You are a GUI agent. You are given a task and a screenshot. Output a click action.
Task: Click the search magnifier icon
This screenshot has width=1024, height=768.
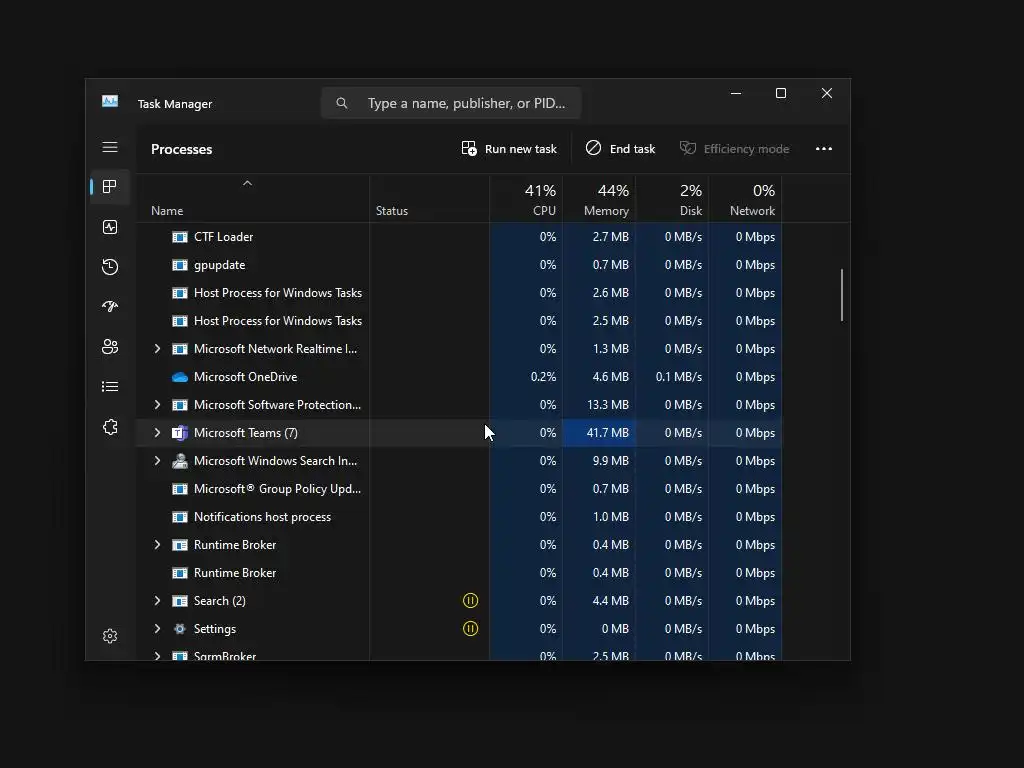[x=342, y=103]
